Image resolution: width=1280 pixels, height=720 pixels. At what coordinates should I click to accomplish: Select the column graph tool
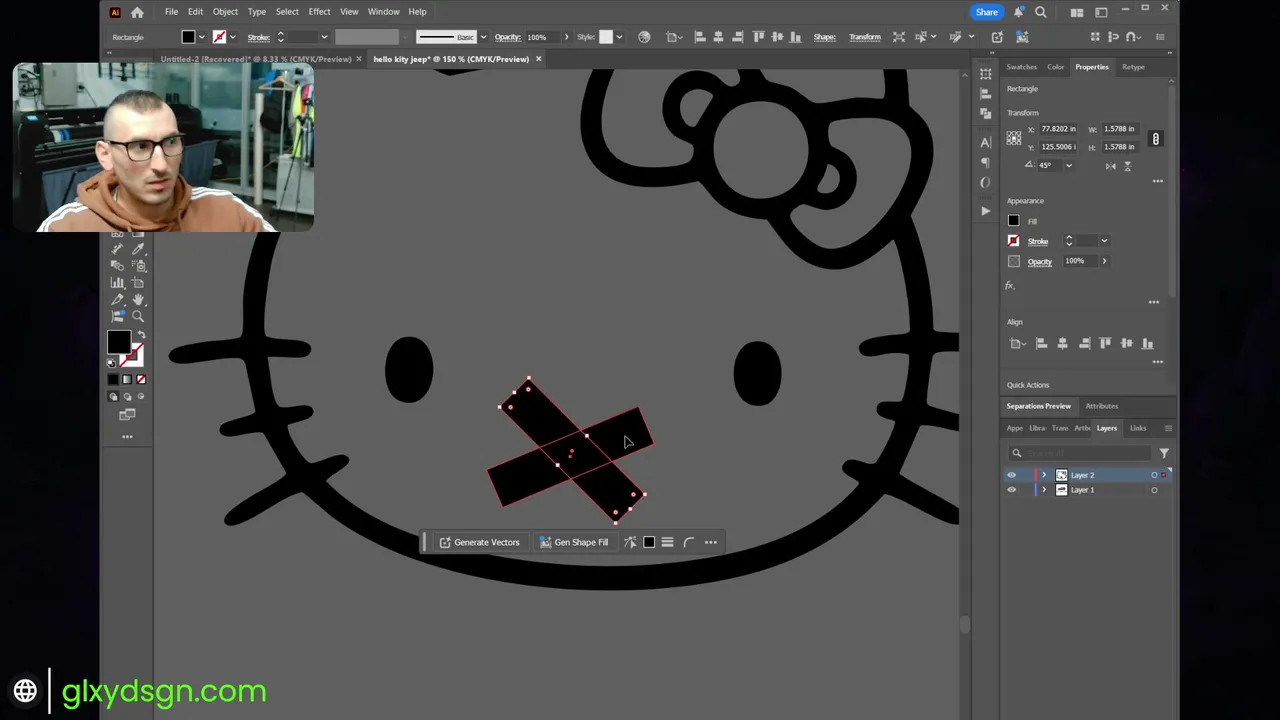[x=117, y=283]
